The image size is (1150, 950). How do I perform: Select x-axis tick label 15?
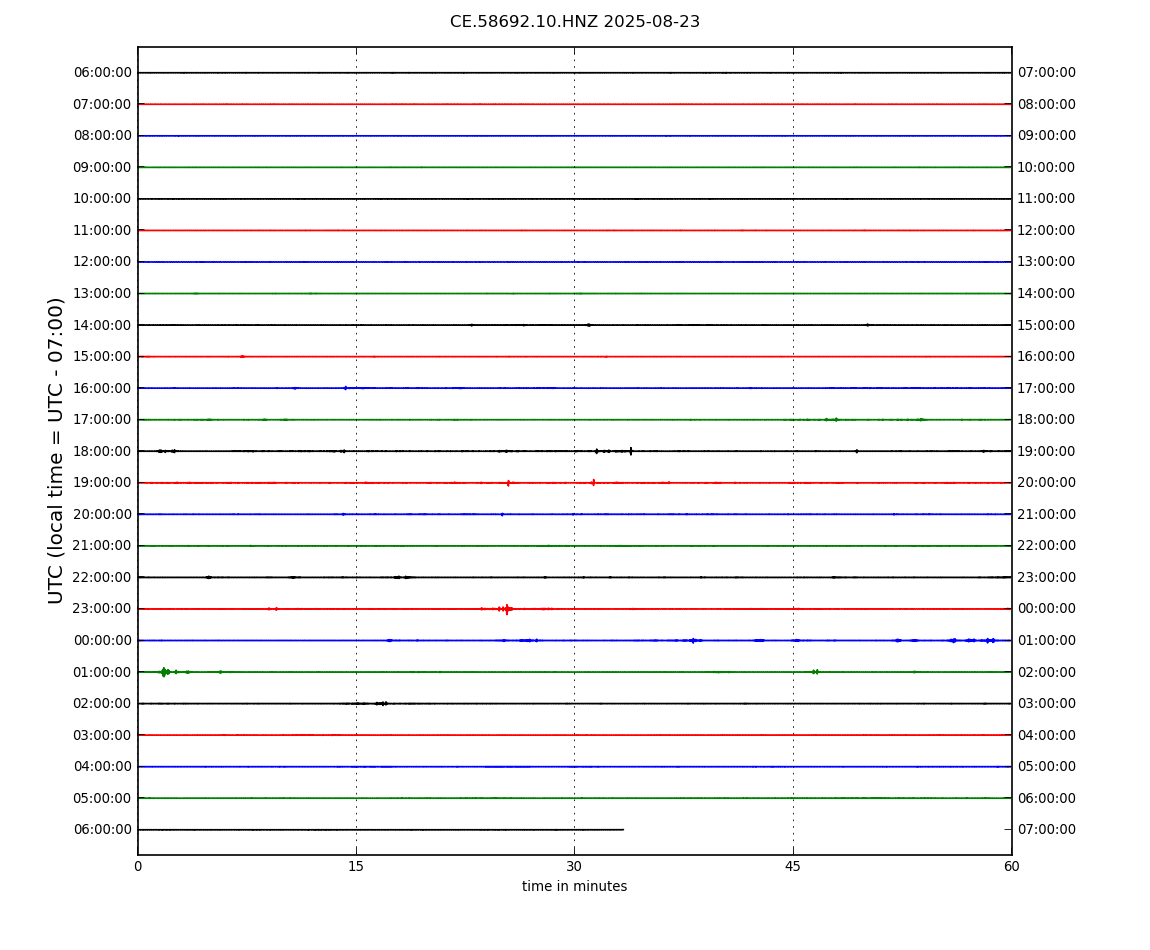(x=356, y=866)
